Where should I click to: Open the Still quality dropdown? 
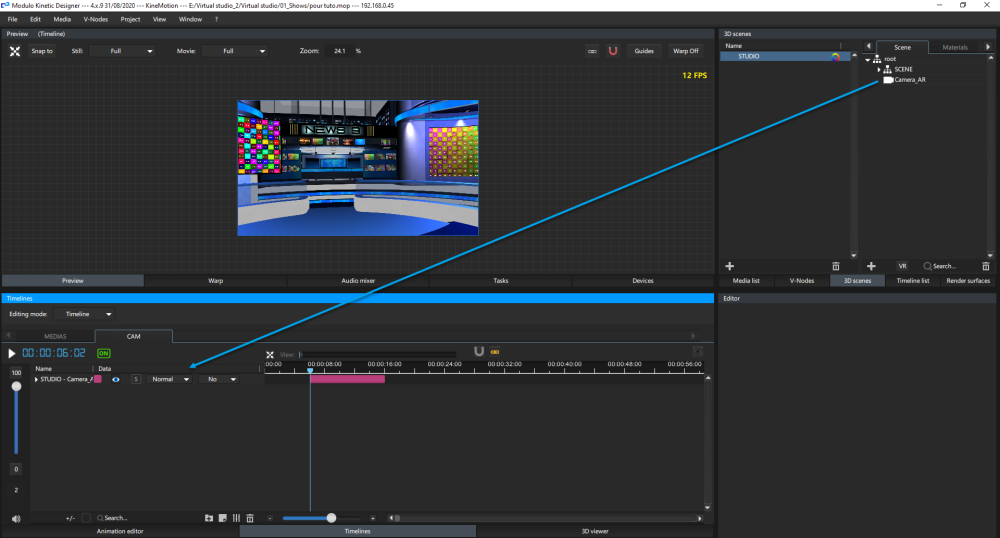coord(122,51)
